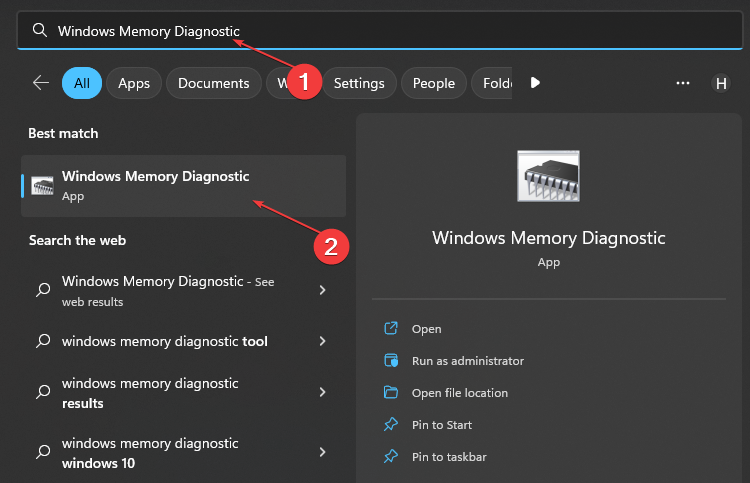Open the Windows Memory Diagnostic best match result
Image resolution: width=750 pixels, height=483 pixels.
(x=183, y=186)
